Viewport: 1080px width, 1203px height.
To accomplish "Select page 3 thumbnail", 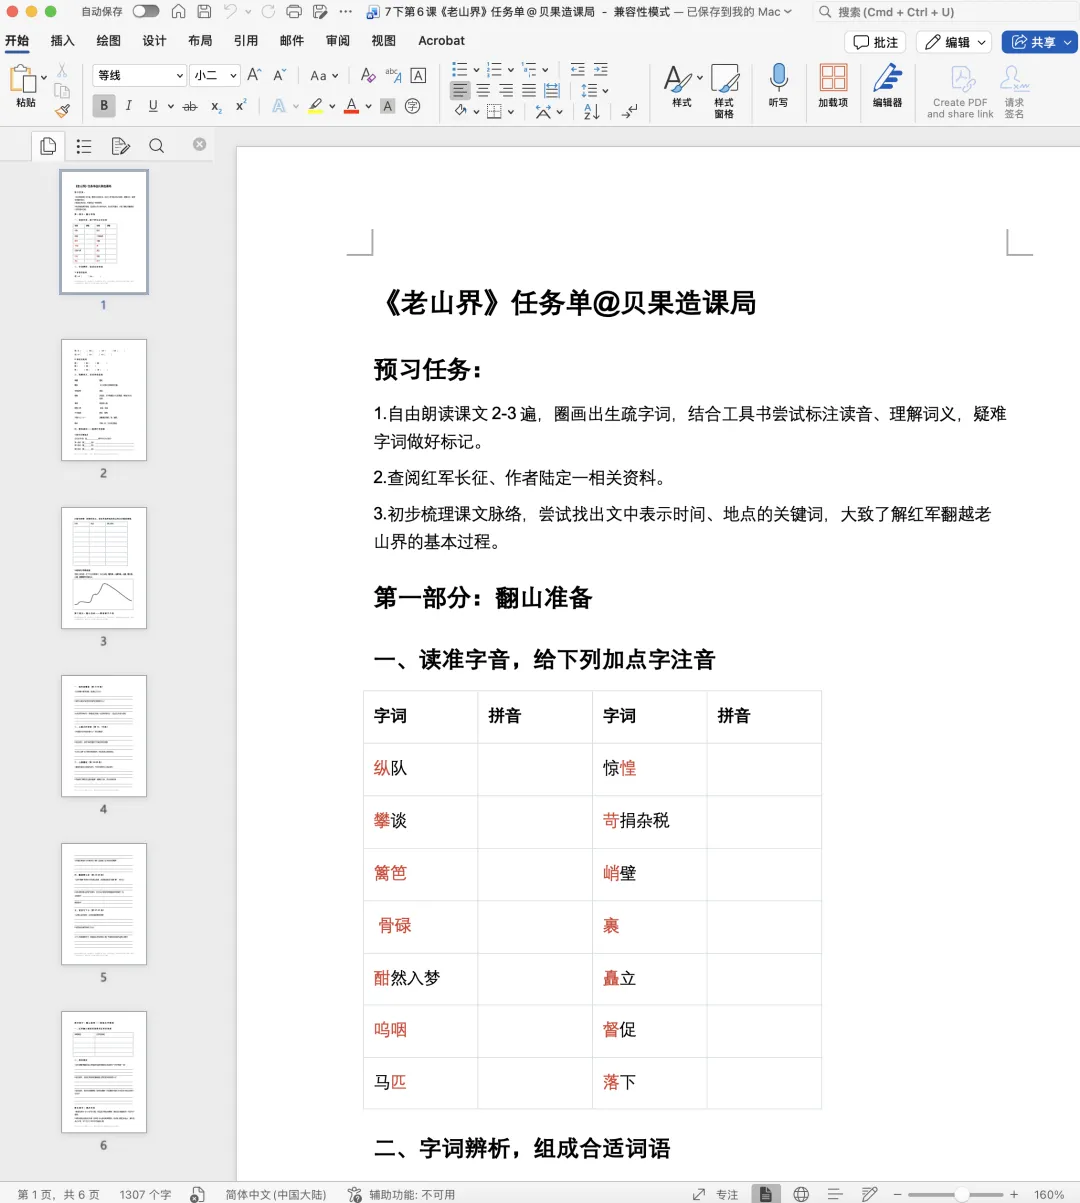I will coord(104,568).
